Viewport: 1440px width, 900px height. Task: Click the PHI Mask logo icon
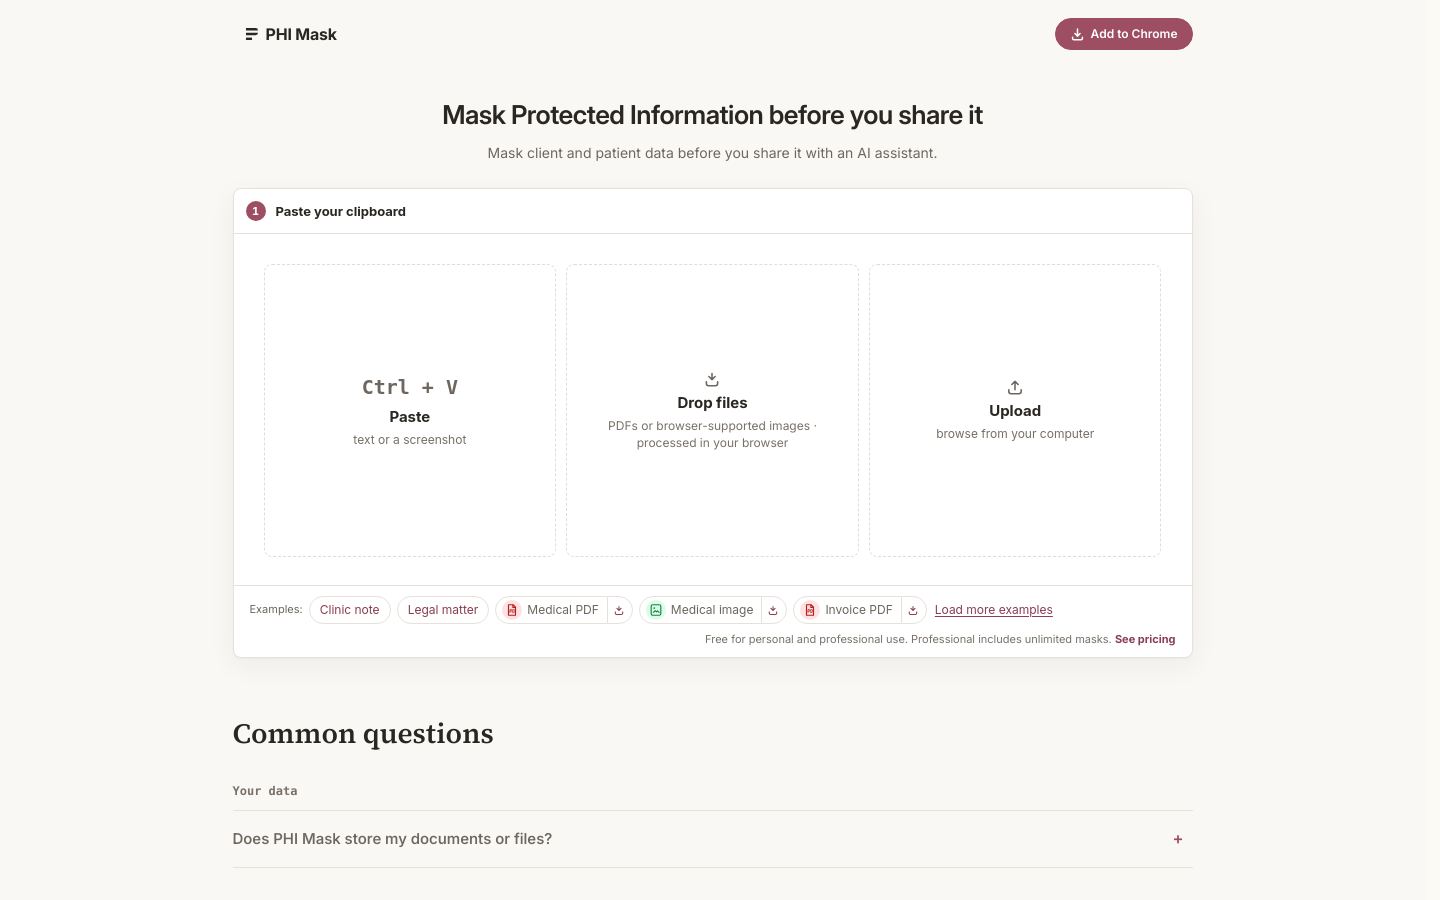pos(251,34)
